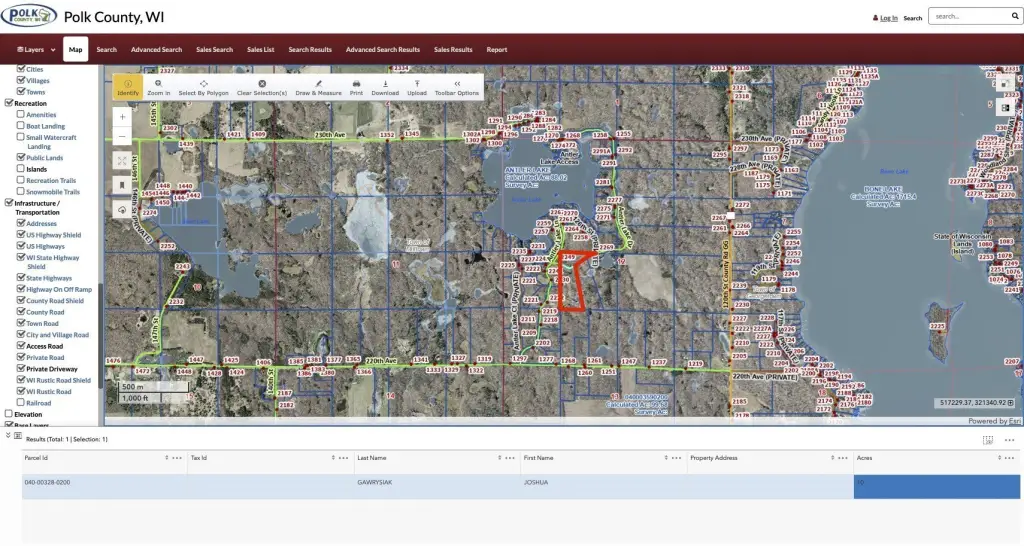Open bookmarks from the map side button
Viewport: 1024px width, 546px height.
pos(122,185)
